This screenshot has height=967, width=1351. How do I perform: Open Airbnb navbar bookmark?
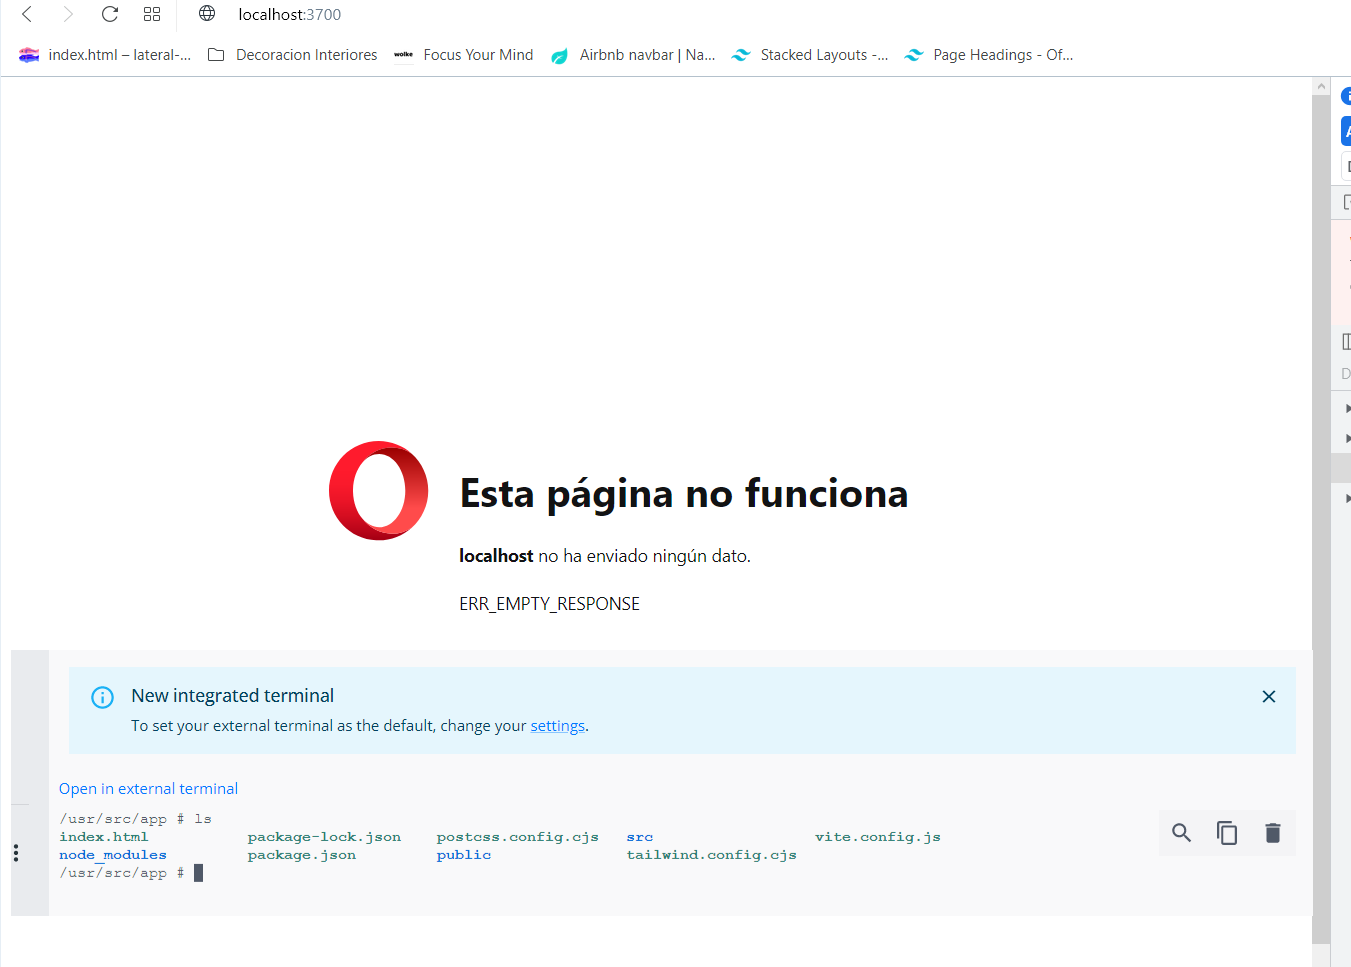tap(633, 55)
